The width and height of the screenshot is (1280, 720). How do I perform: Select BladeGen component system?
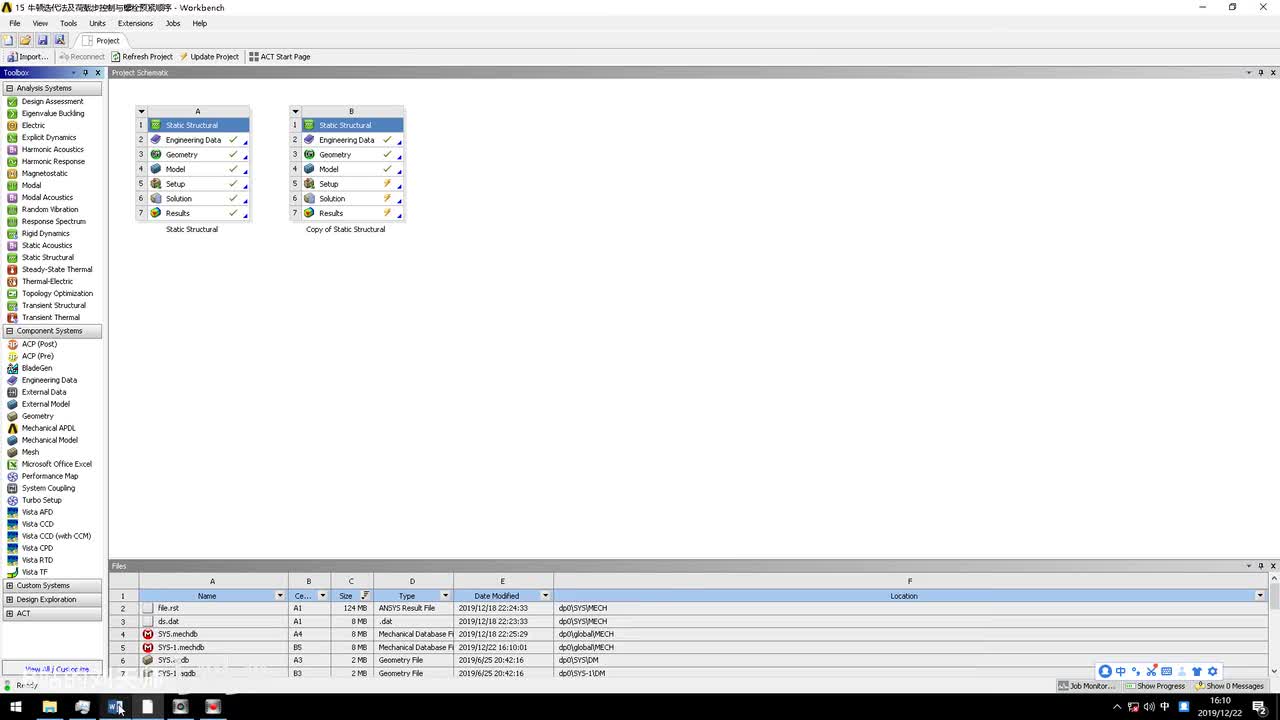pyautogui.click(x=36, y=368)
